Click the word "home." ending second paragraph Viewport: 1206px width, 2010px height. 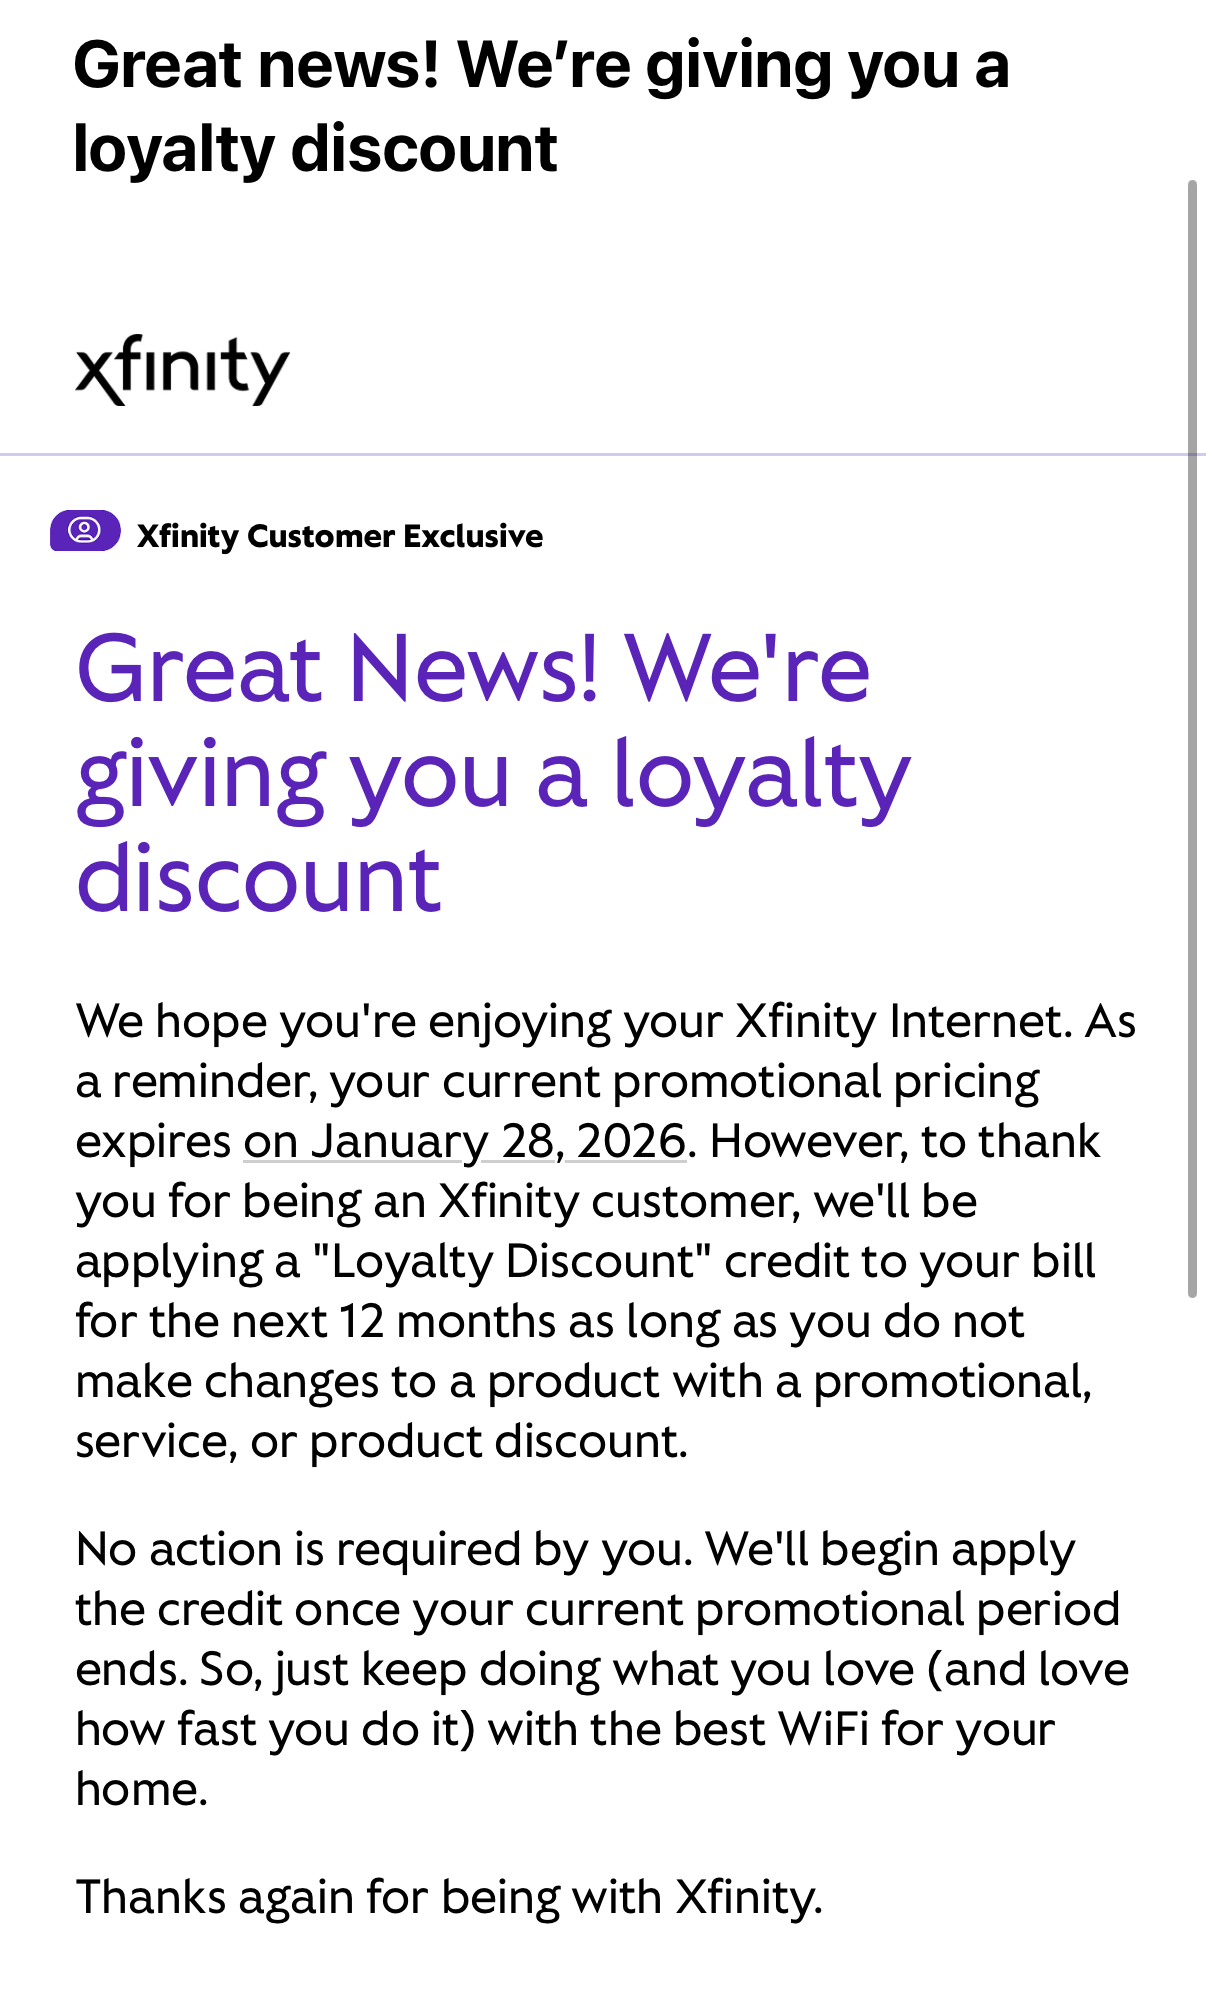coord(141,1790)
